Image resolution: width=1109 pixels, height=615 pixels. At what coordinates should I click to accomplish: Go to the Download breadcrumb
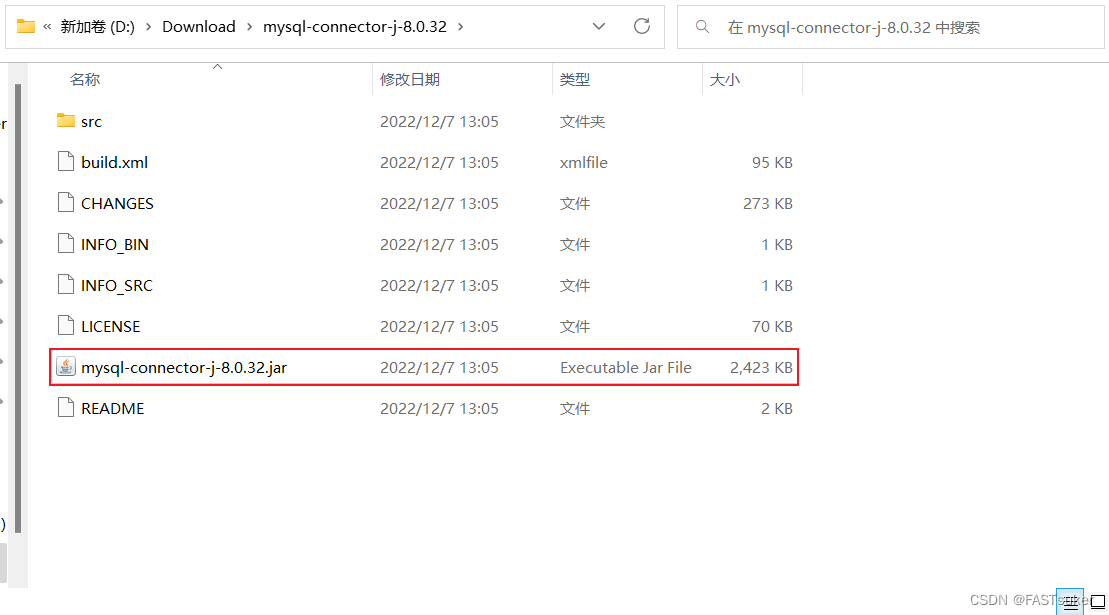tap(199, 27)
